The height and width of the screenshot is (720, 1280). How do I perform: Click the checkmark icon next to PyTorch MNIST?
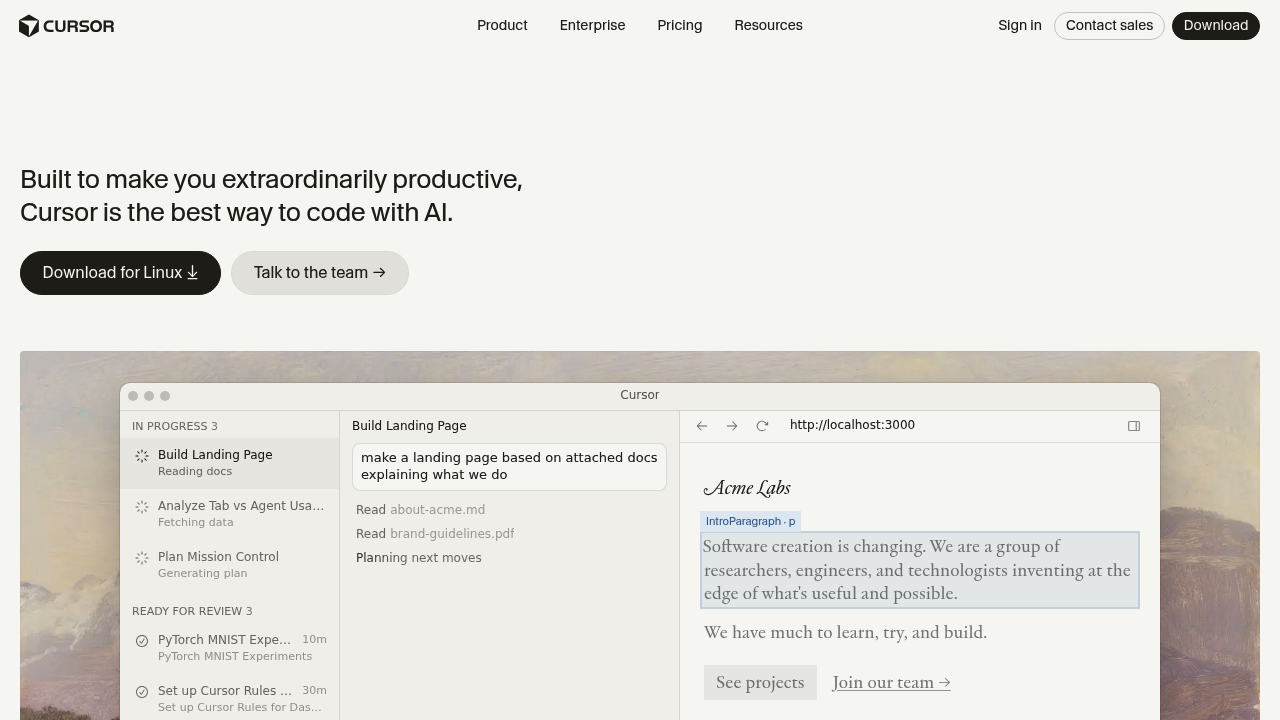click(x=142, y=641)
